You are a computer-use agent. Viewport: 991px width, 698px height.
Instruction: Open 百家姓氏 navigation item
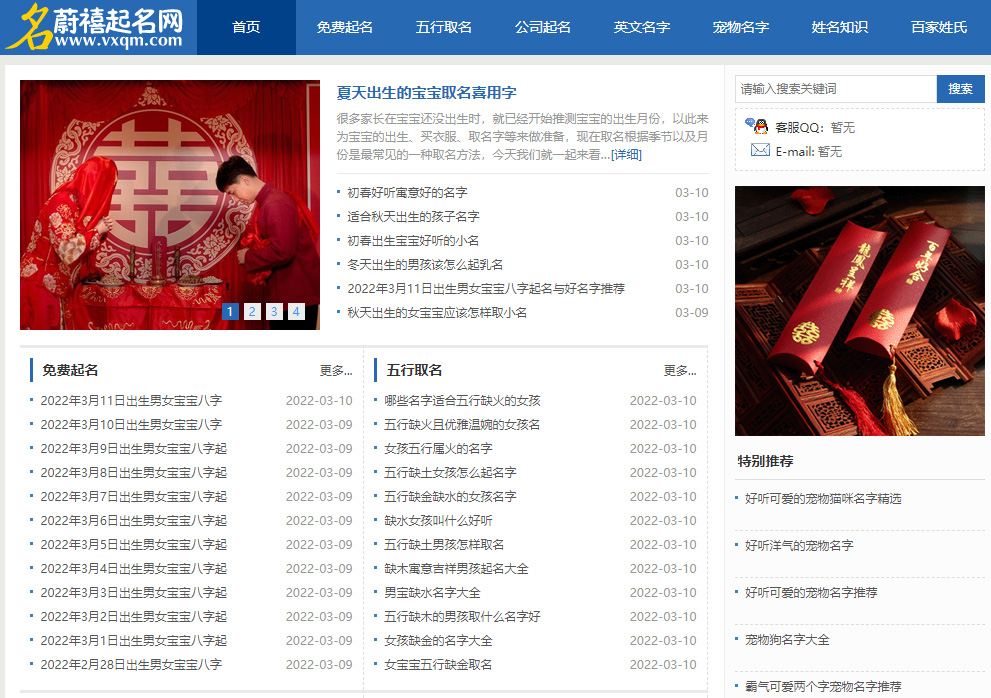(x=939, y=27)
